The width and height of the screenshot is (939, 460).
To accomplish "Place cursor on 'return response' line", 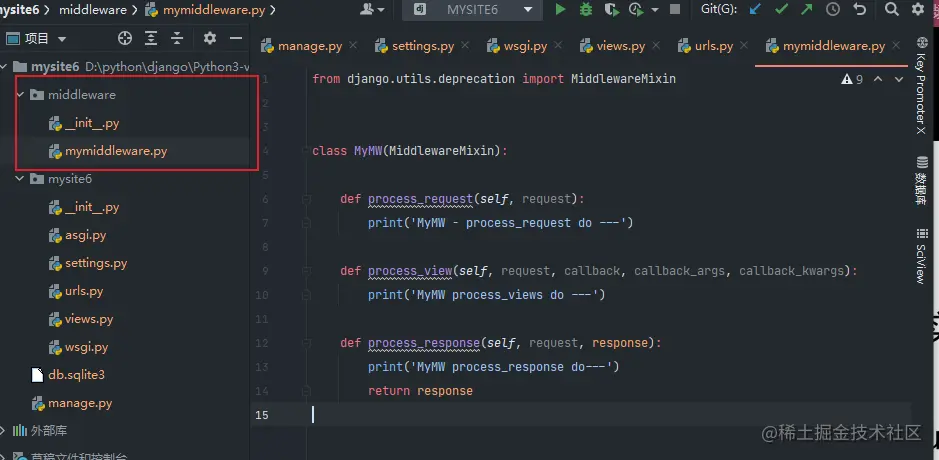I will click(x=420, y=391).
